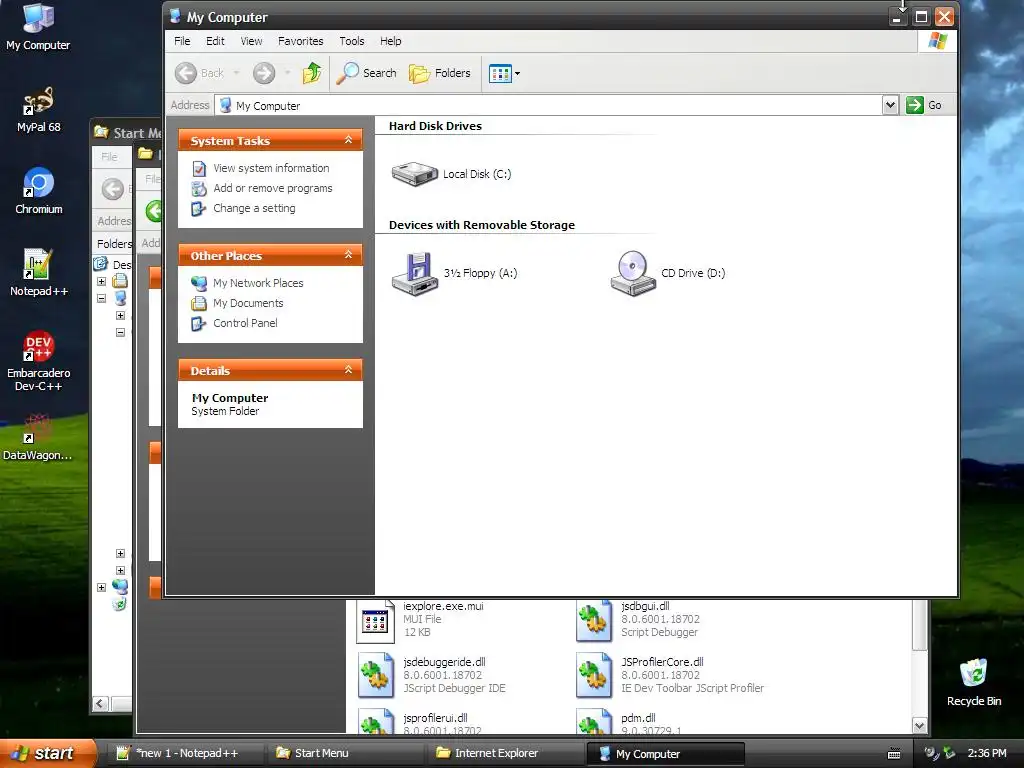This screenshot has width=1024, height=768.
Task: Switch to Start Menu taskbar button
Action: 346,754
